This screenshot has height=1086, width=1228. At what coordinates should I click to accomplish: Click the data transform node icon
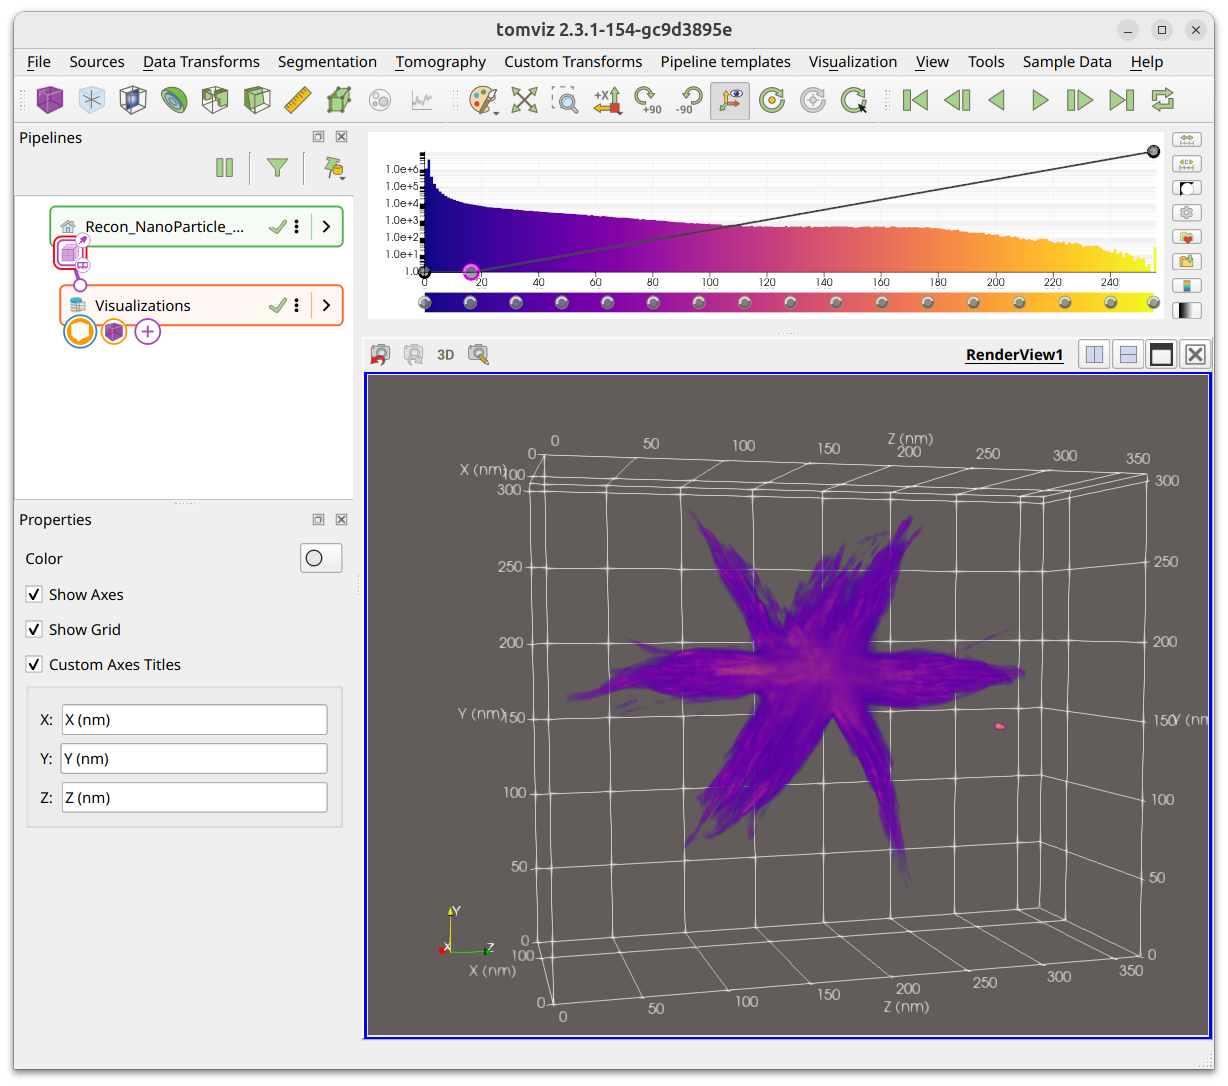(x=69, y=253)
